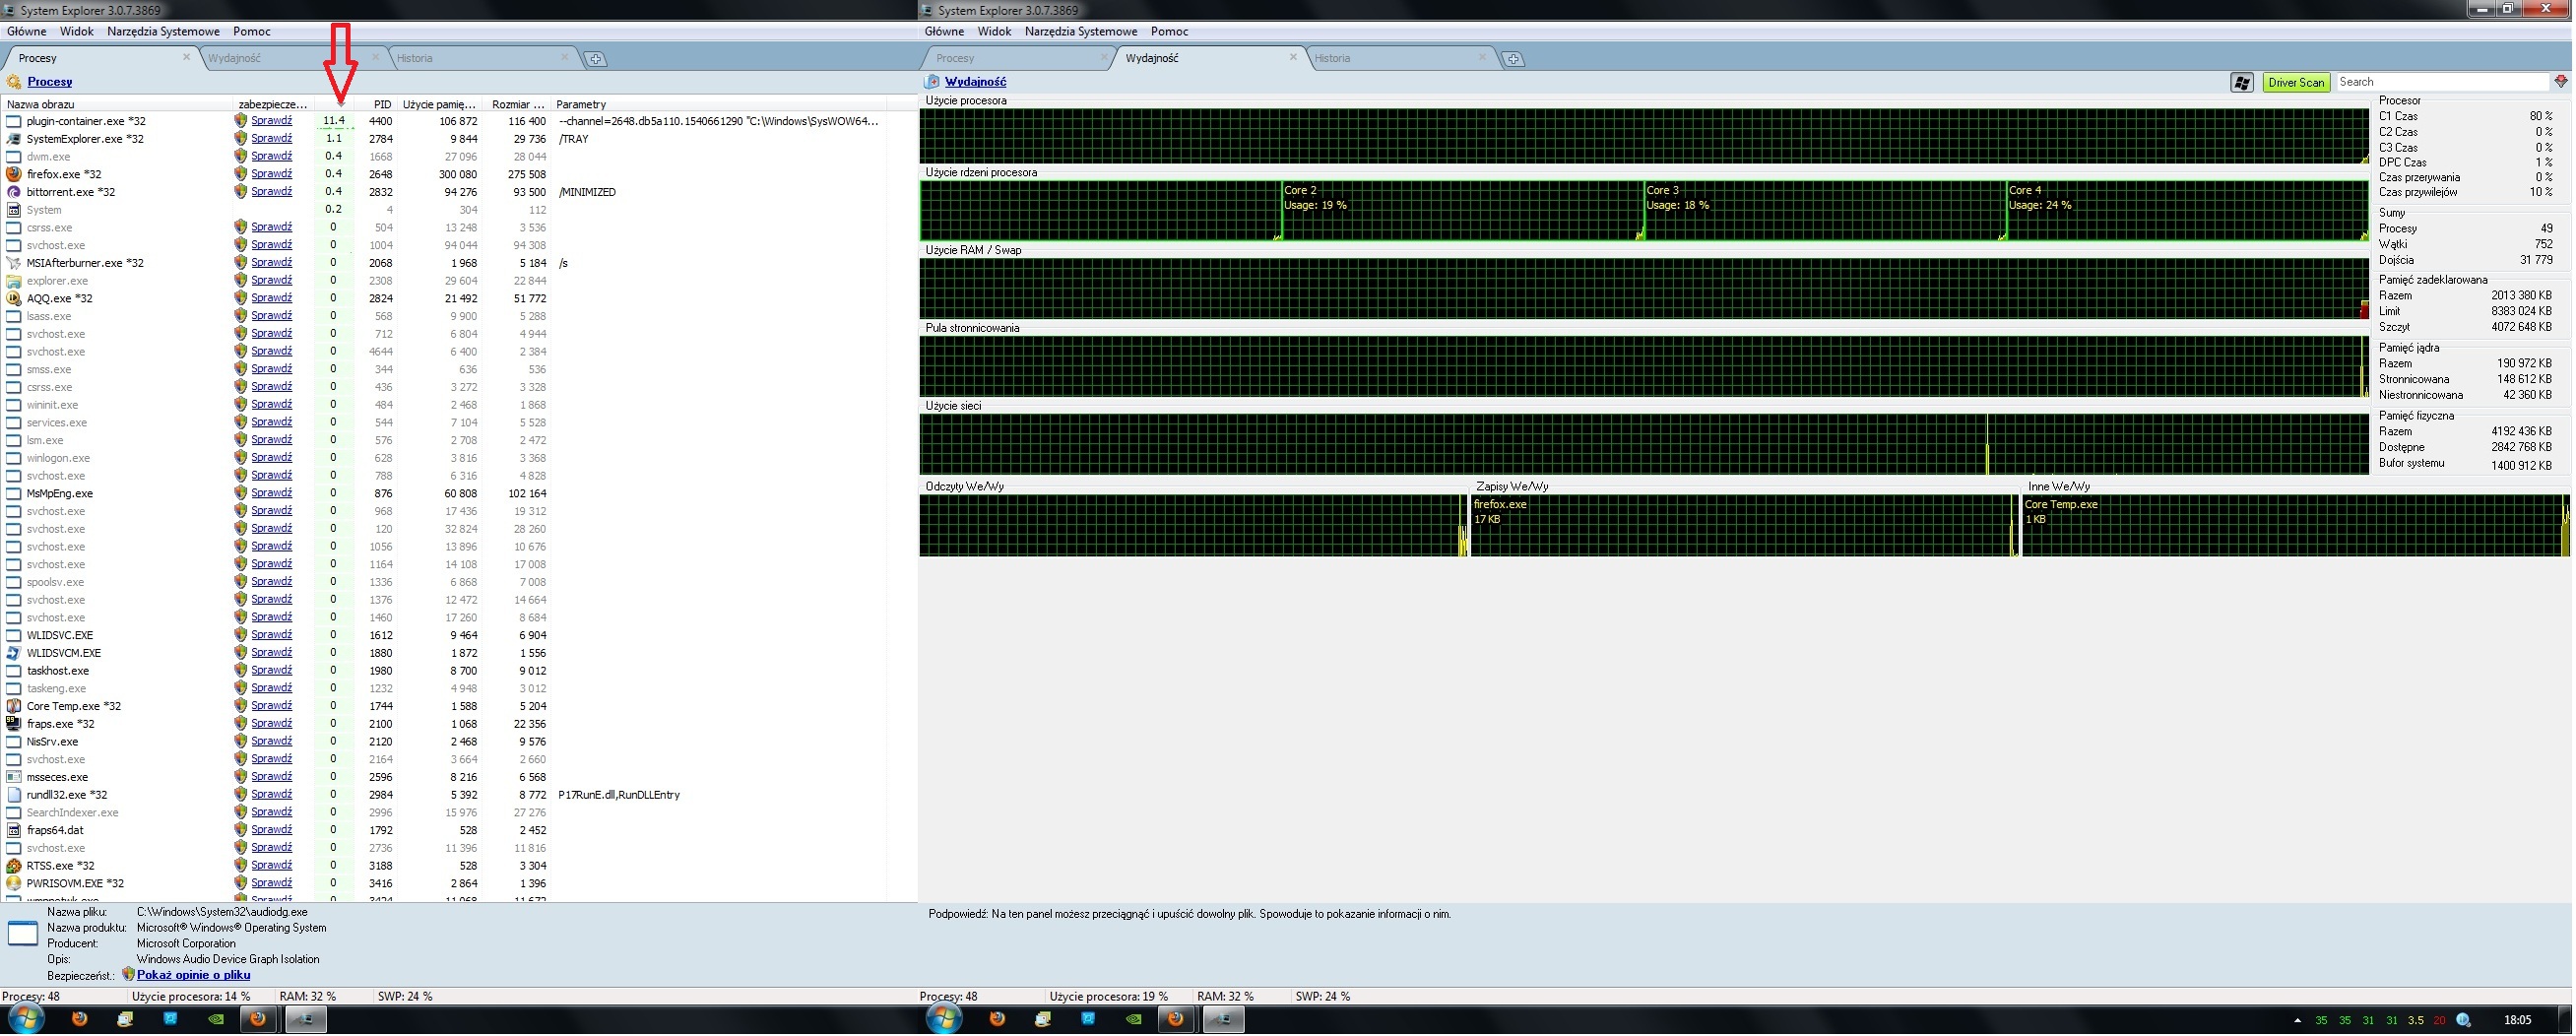Click the firefox.exe process icon

(14, 174)
